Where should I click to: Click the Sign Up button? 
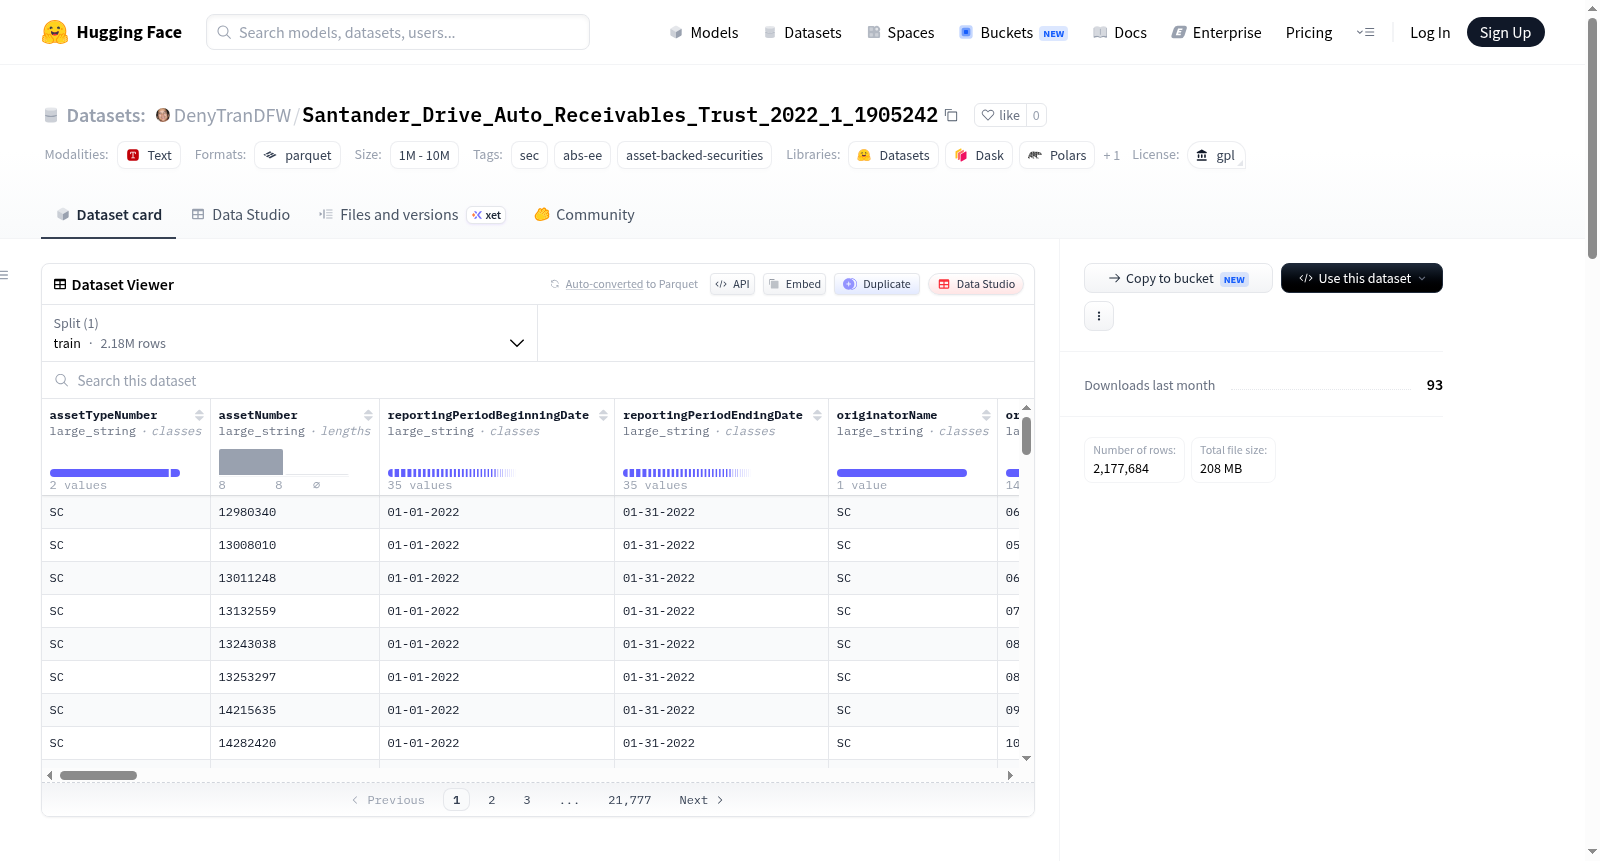click(1505, 32)
